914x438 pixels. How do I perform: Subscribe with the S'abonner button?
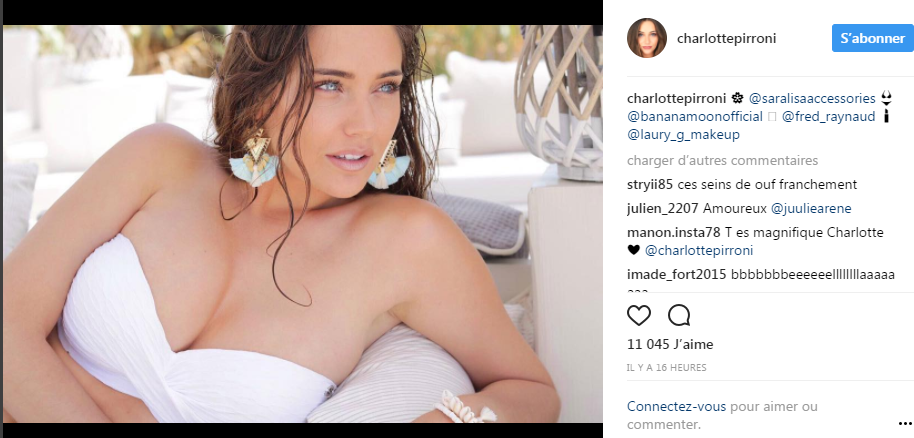point(872,38)
